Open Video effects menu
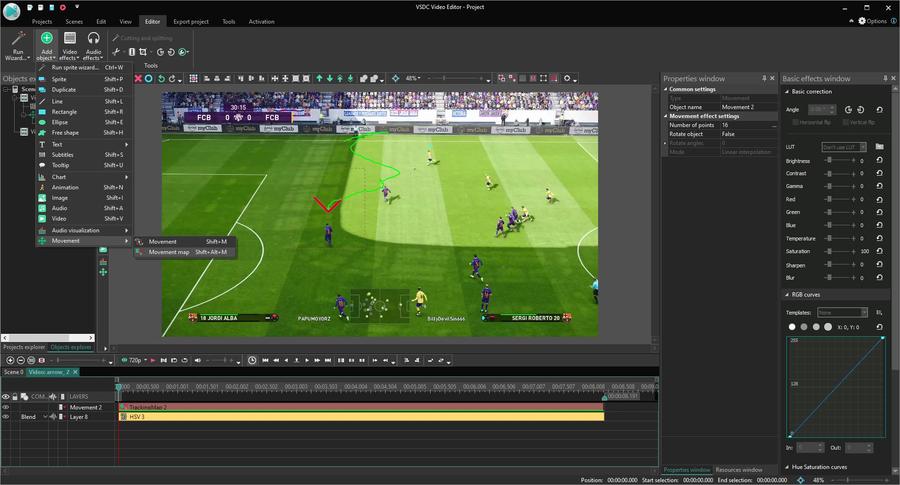 click(x=69, y=46)
